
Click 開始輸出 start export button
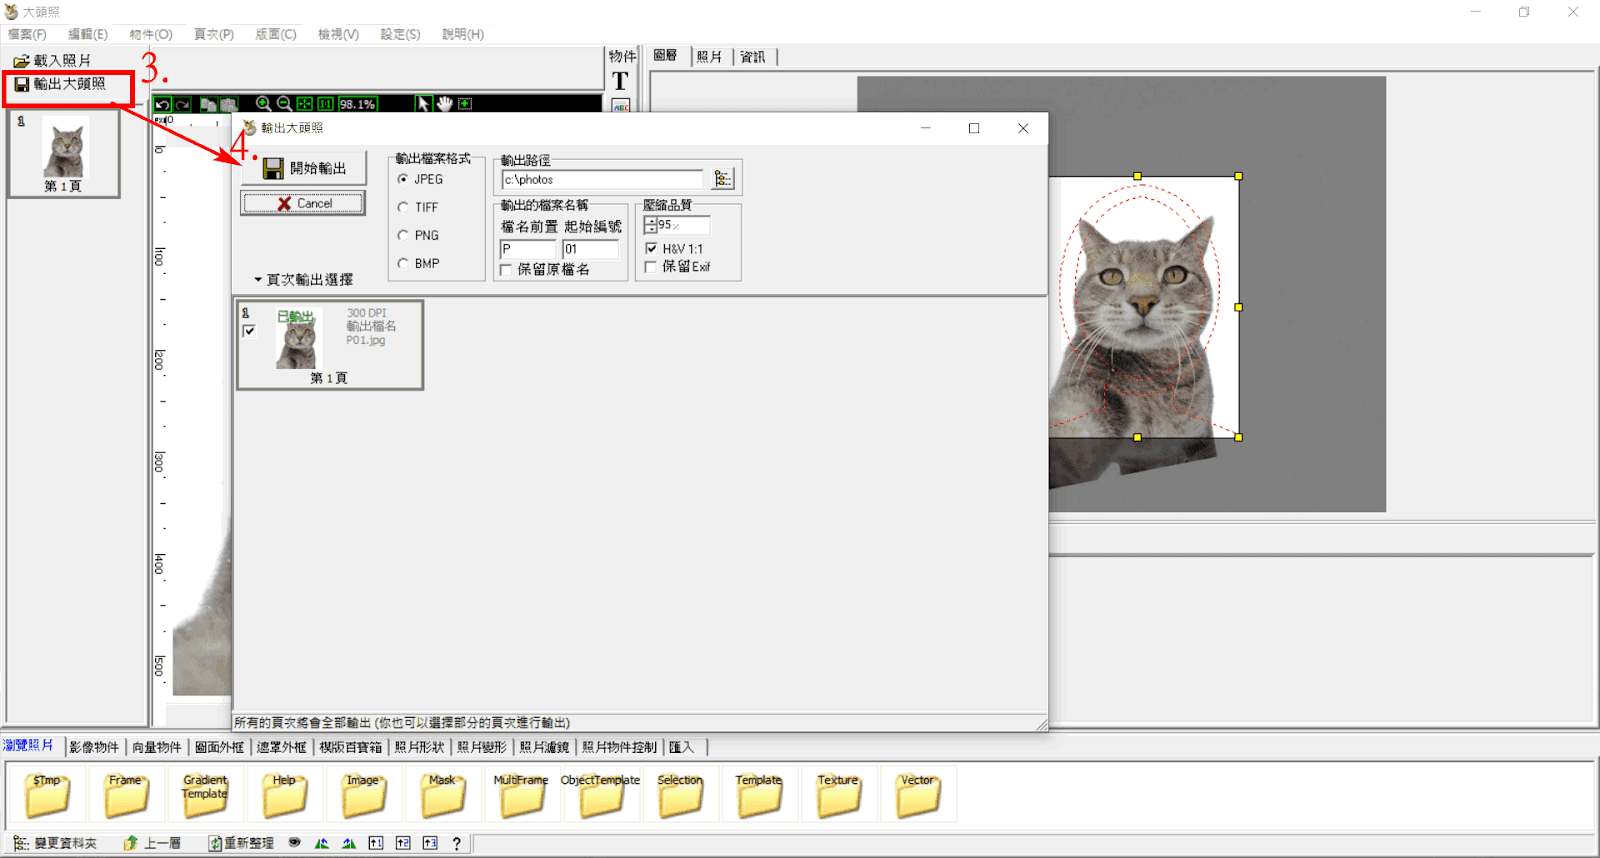[x=303, y=168]
